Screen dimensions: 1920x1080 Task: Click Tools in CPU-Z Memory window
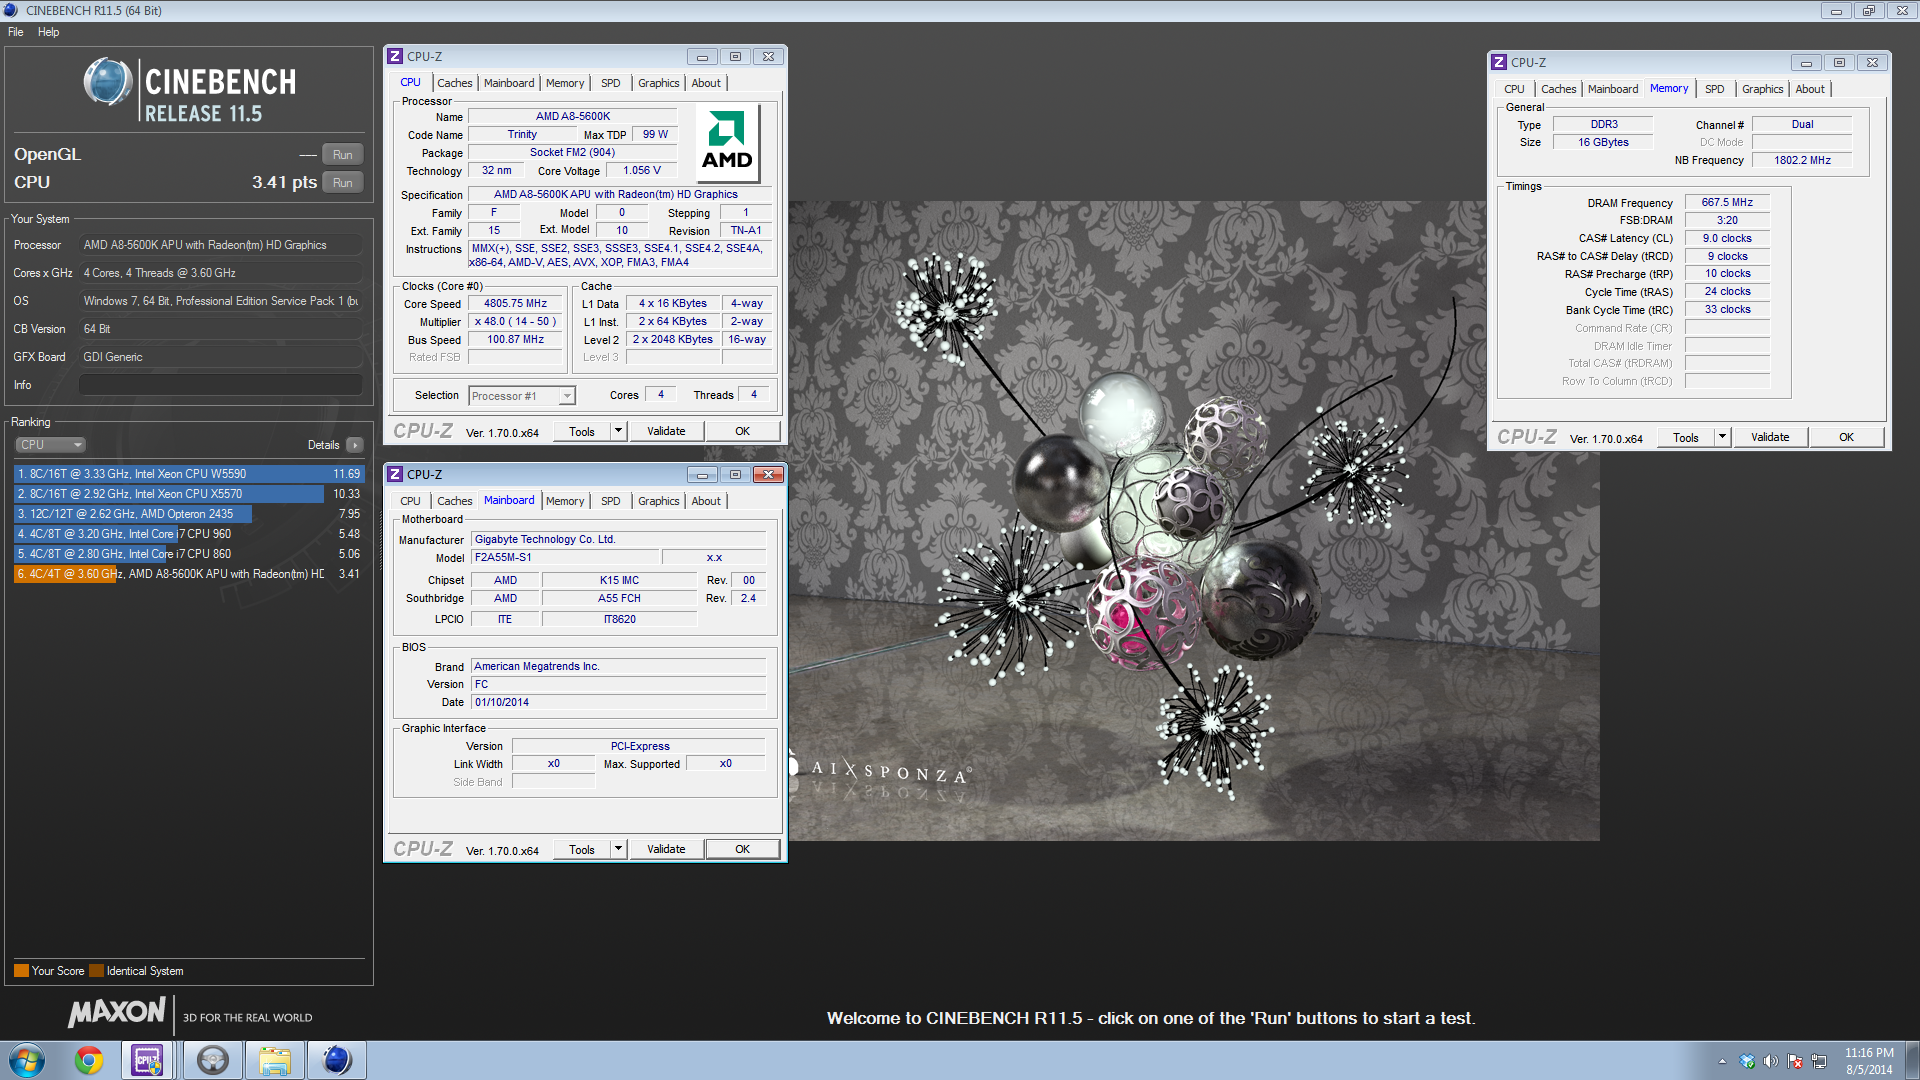[x=1686, y=438]
